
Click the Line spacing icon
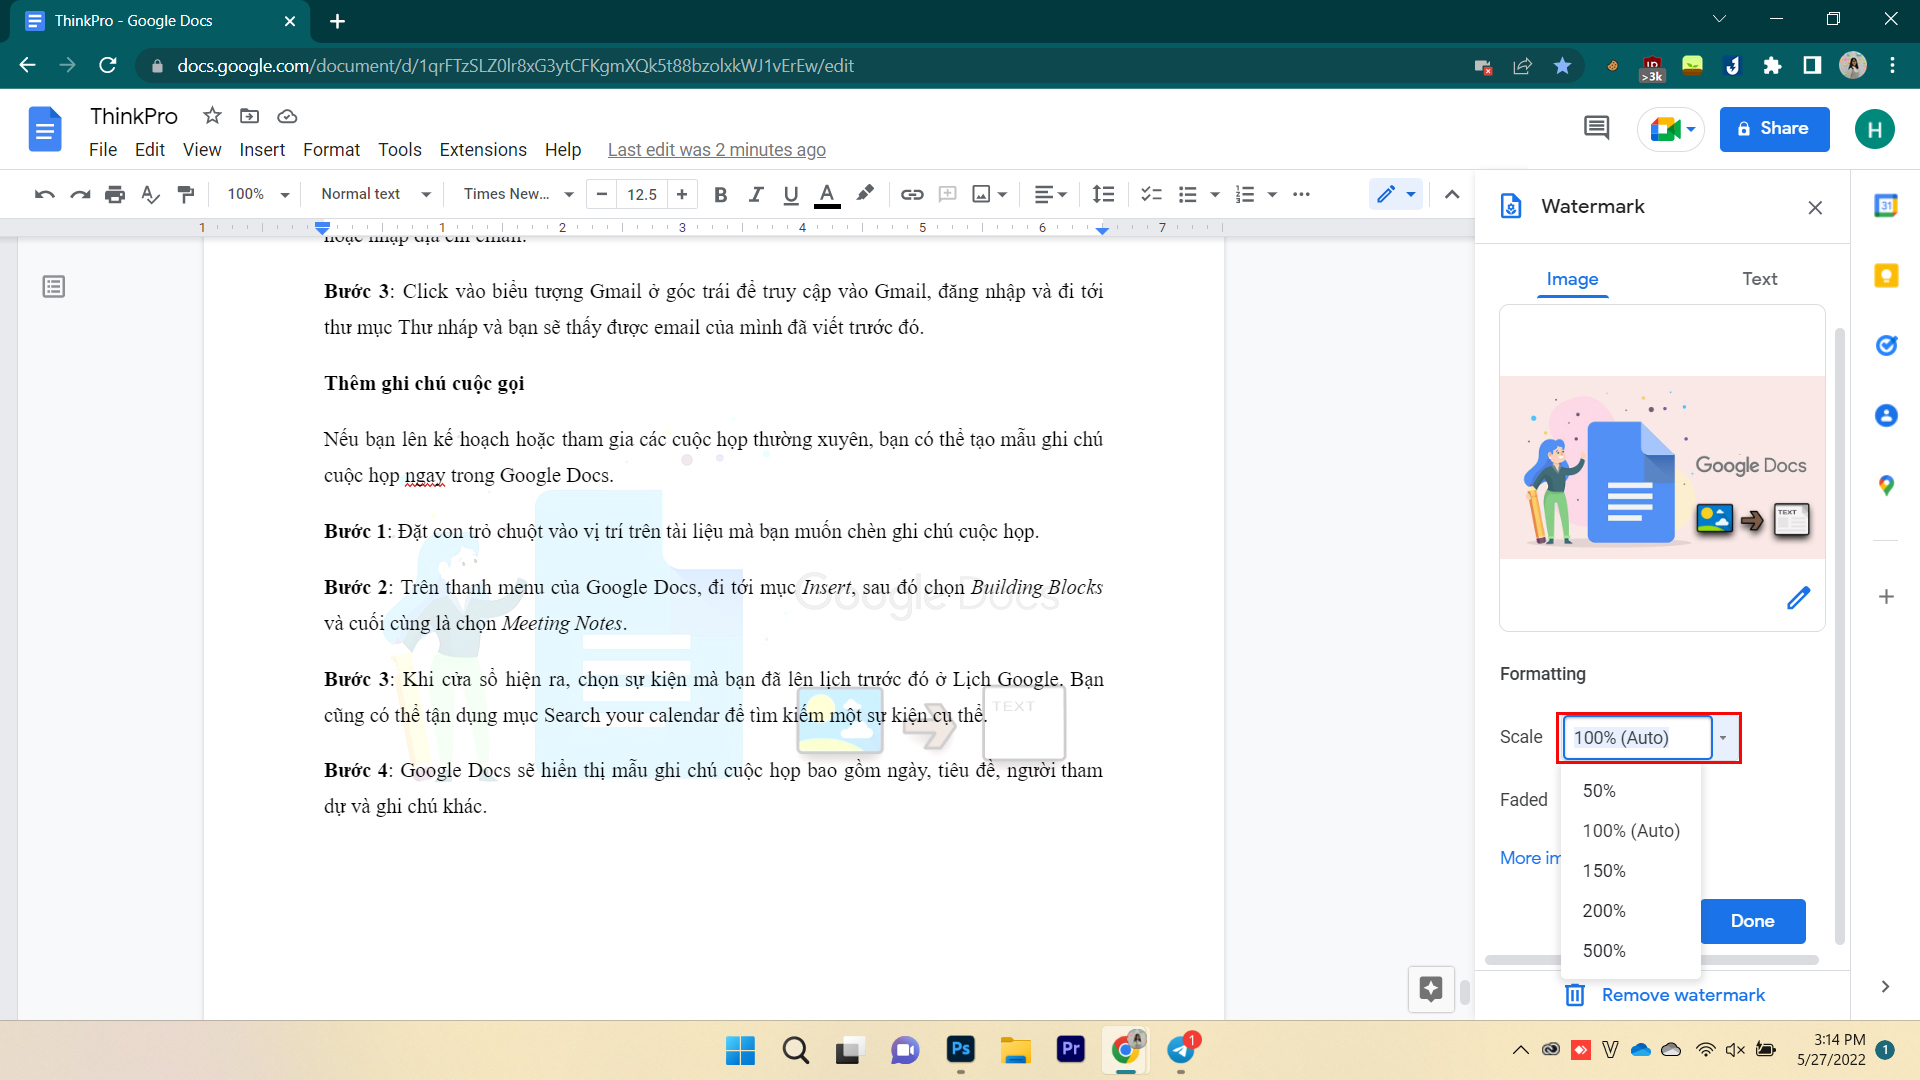click(x=1103, y=194)
